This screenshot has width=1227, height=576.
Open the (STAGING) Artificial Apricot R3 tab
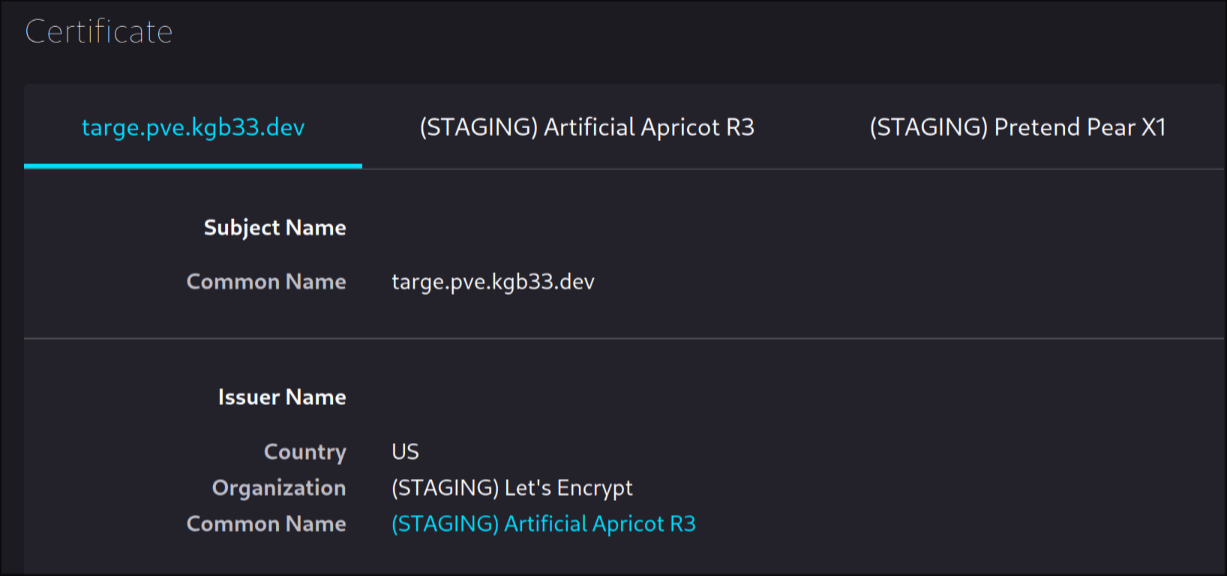point(589,127)
